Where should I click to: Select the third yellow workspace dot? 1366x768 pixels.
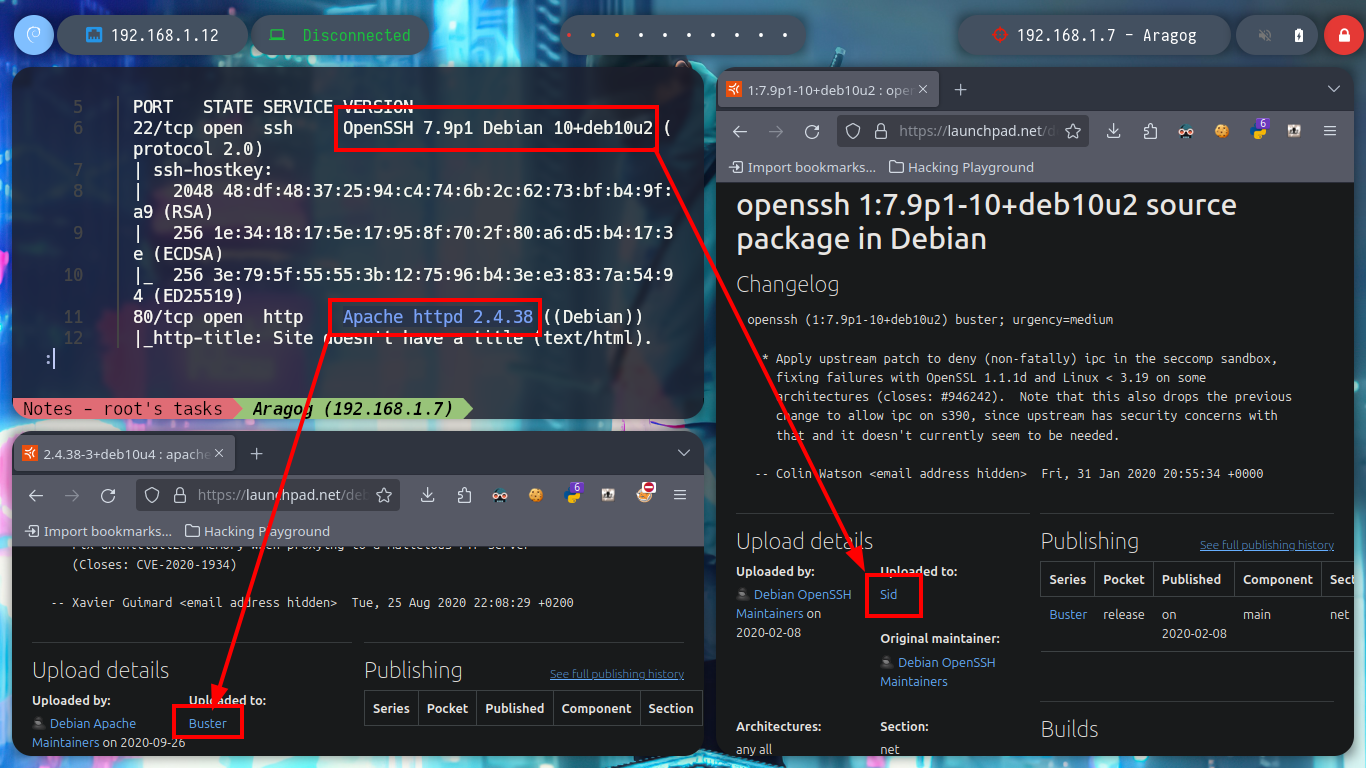point(617,36)
